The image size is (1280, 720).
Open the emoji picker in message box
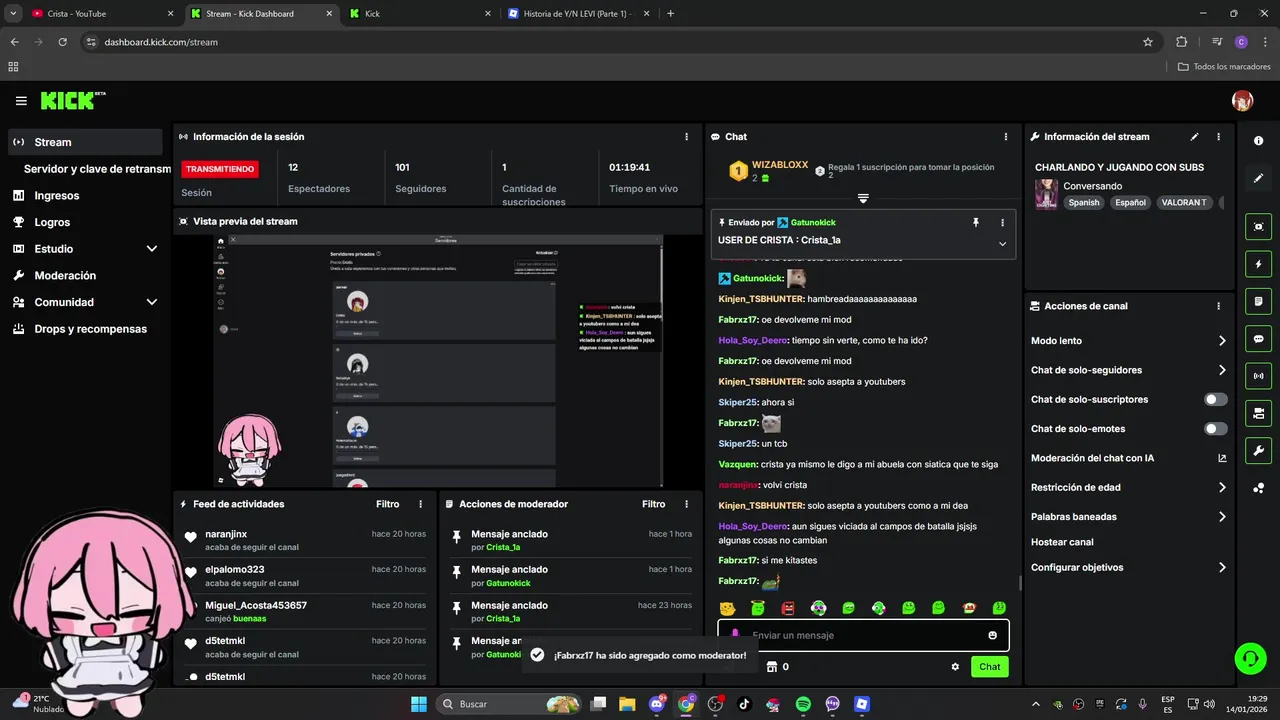coord(992,635)
